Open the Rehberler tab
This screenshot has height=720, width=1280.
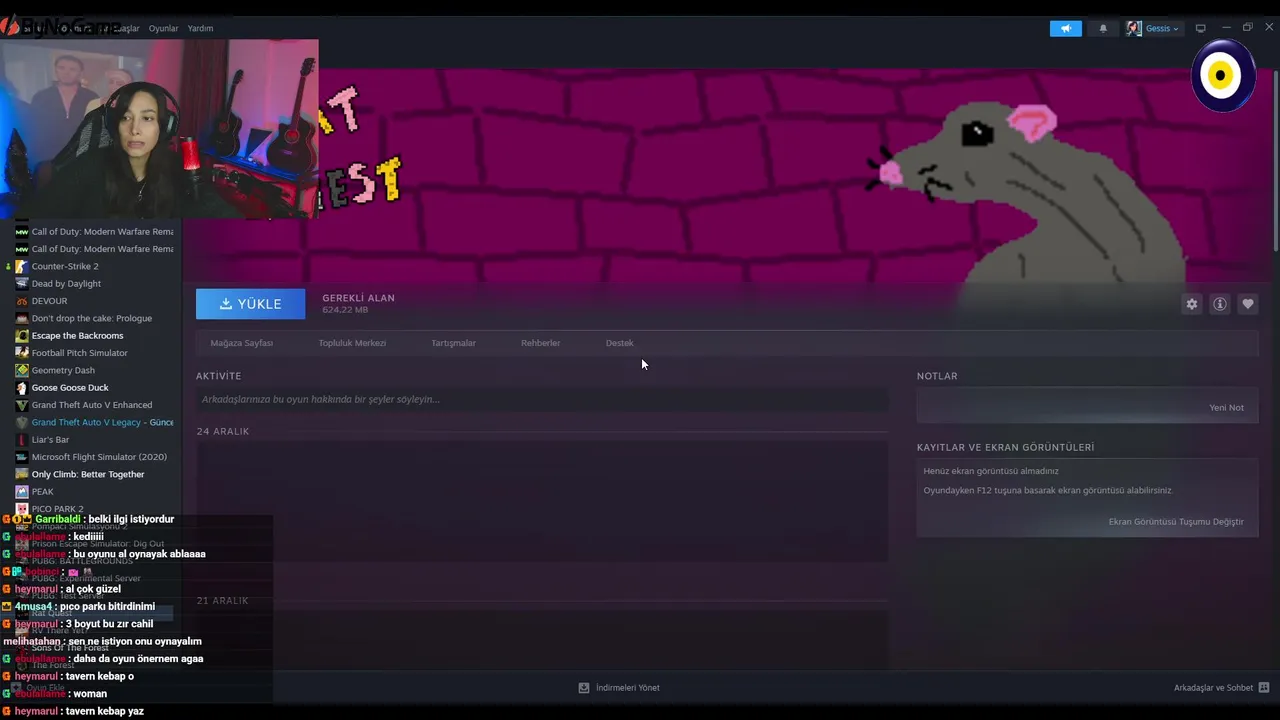(x=540, y=343)
